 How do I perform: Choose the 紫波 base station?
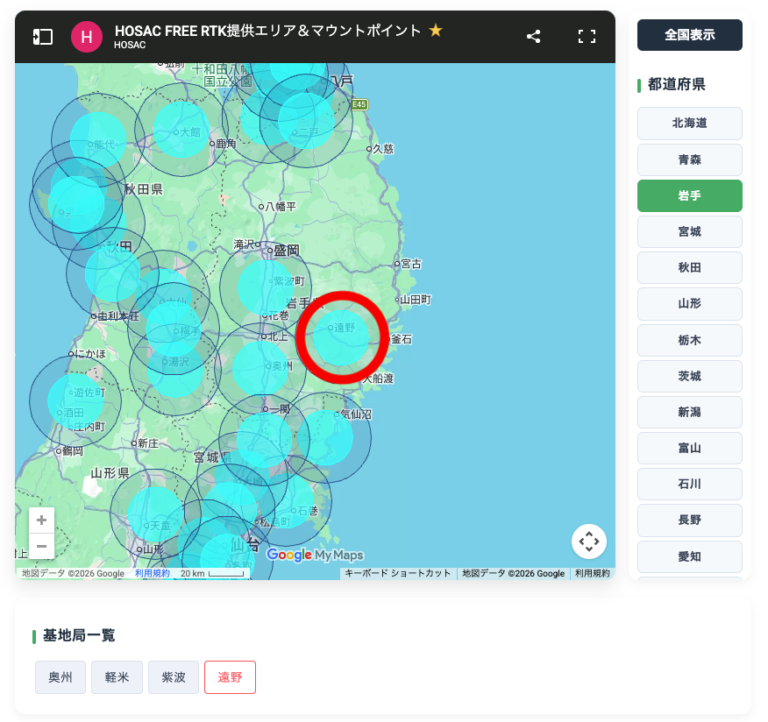pyautogui.click(x=173, y=677)
